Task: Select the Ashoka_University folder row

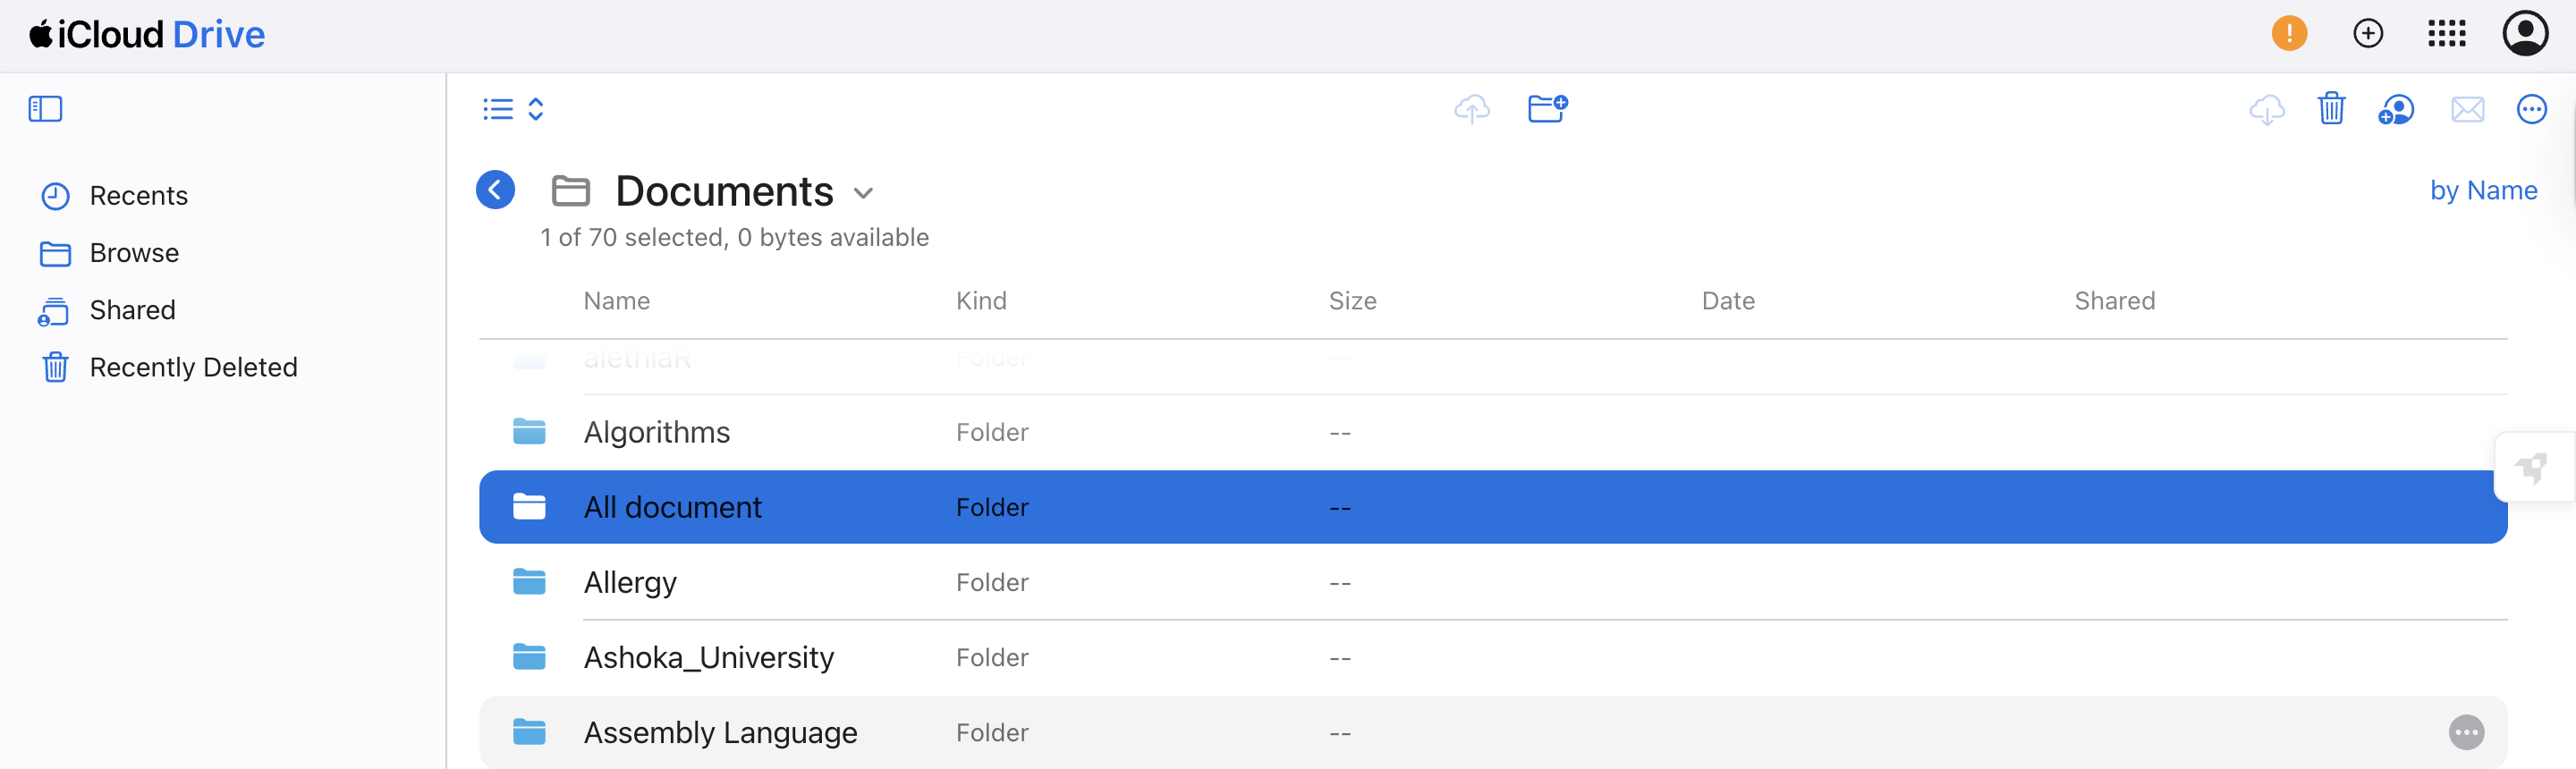Action: coord(708,657)
